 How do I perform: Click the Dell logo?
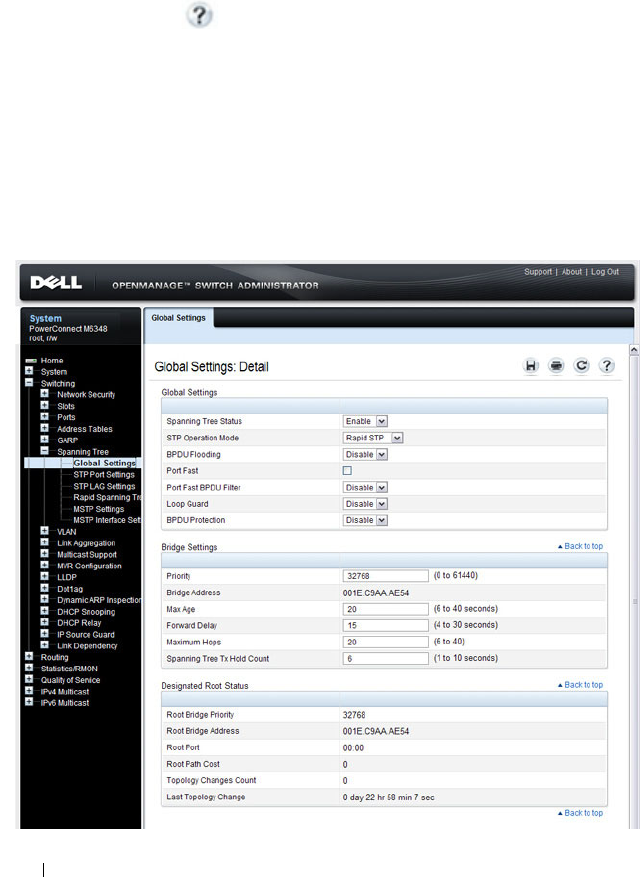(x=56, y=282)
